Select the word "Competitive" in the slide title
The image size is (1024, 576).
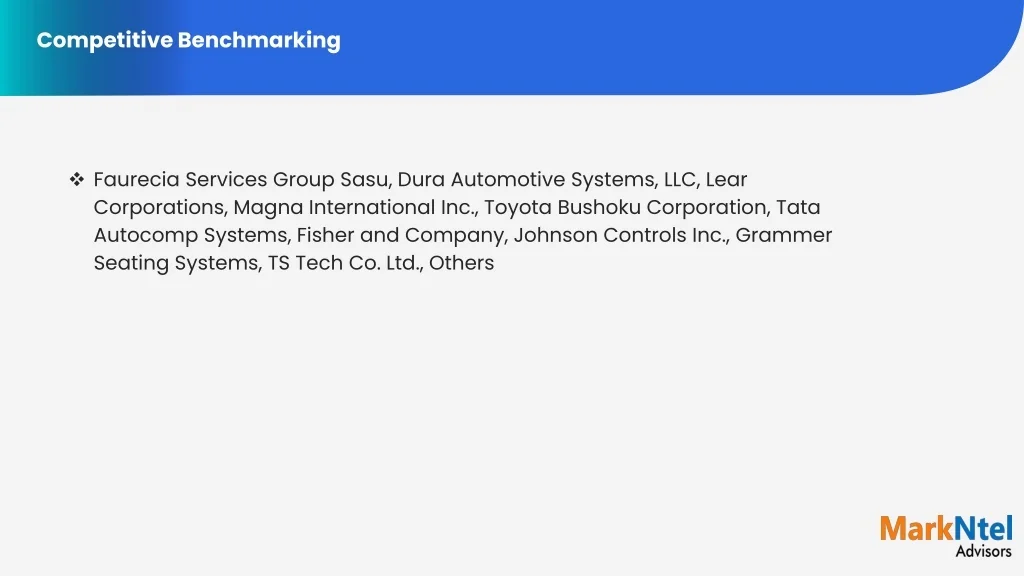pyautogui.click(x=104, y=41)
